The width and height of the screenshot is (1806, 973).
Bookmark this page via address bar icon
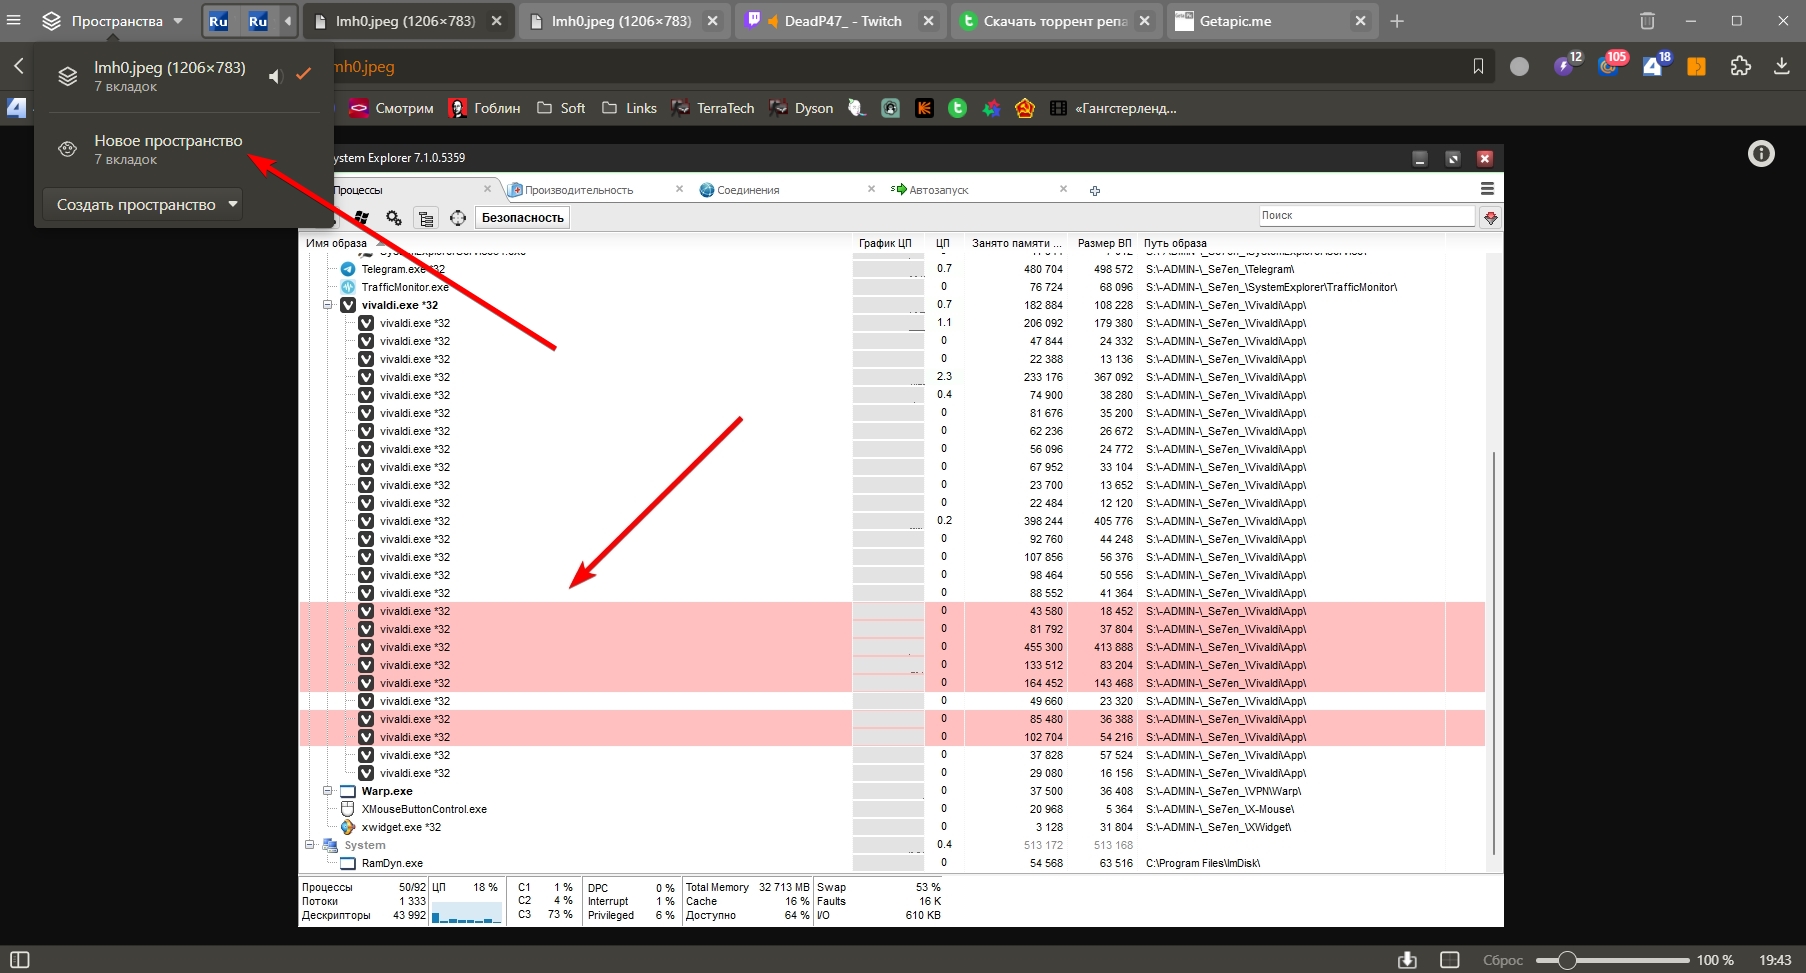[x=1478, y=66]
